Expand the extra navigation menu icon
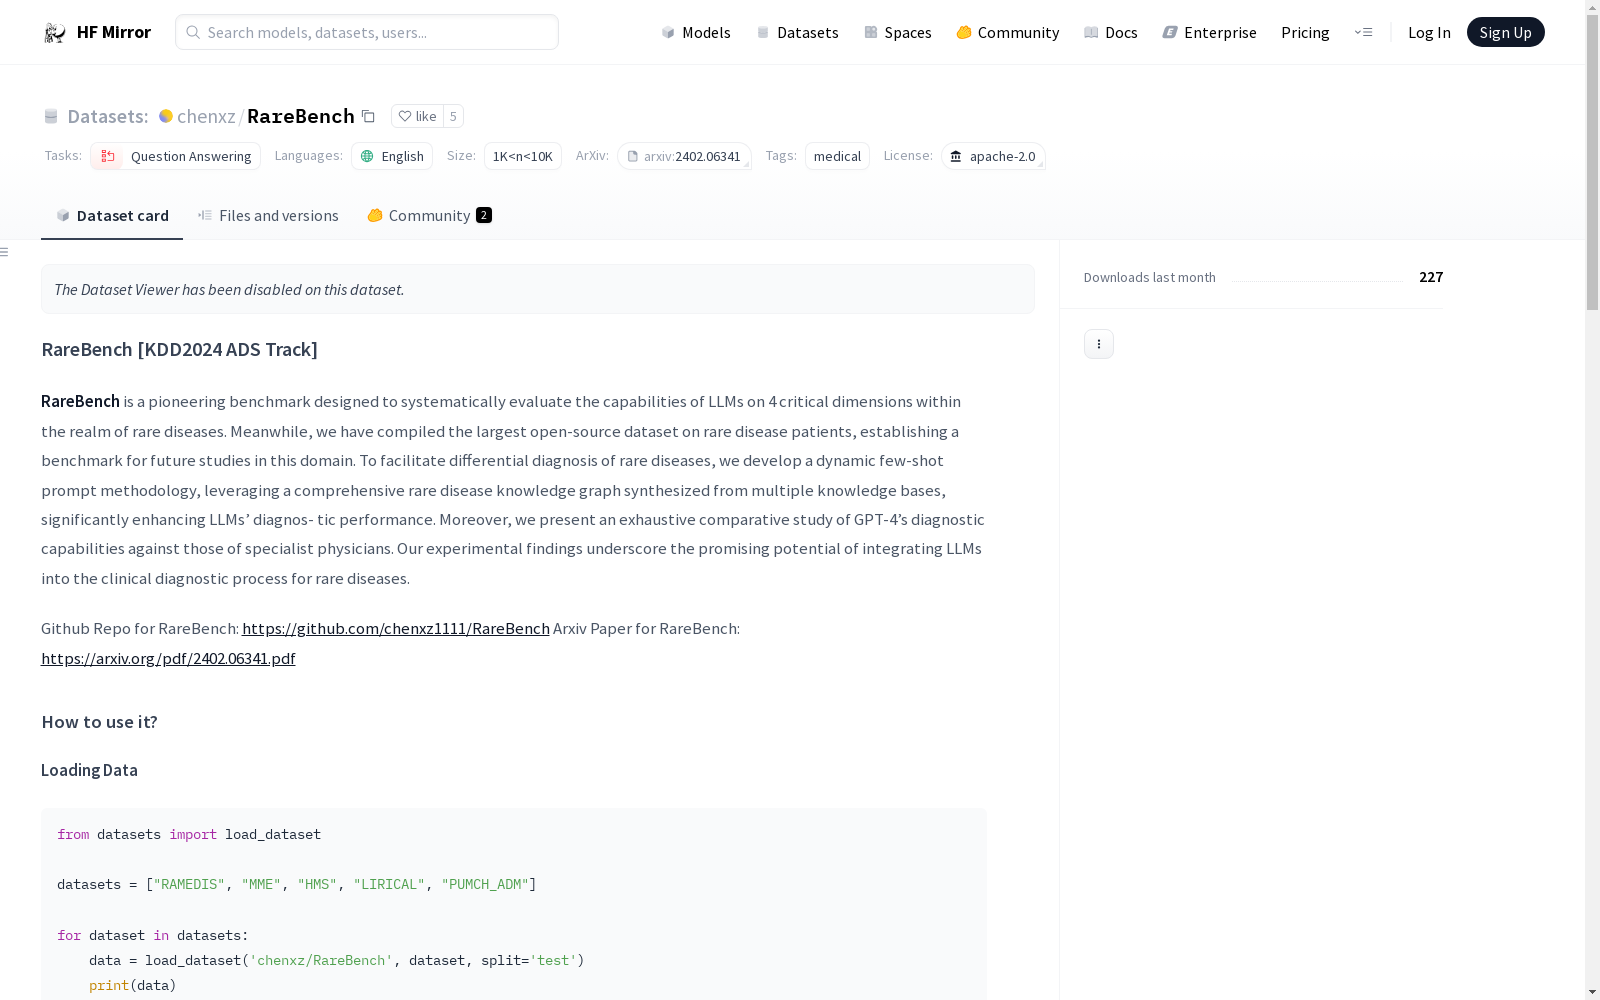 coord(1363,32)
